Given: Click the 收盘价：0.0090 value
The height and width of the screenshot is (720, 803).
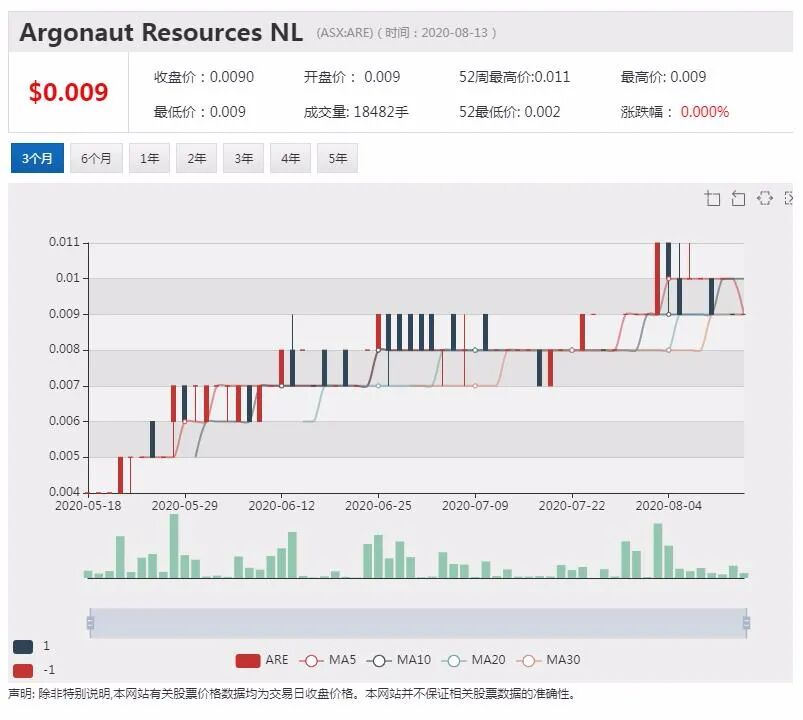Looking at the screenshot, I should pyautogui.click(x=204, y=77).
